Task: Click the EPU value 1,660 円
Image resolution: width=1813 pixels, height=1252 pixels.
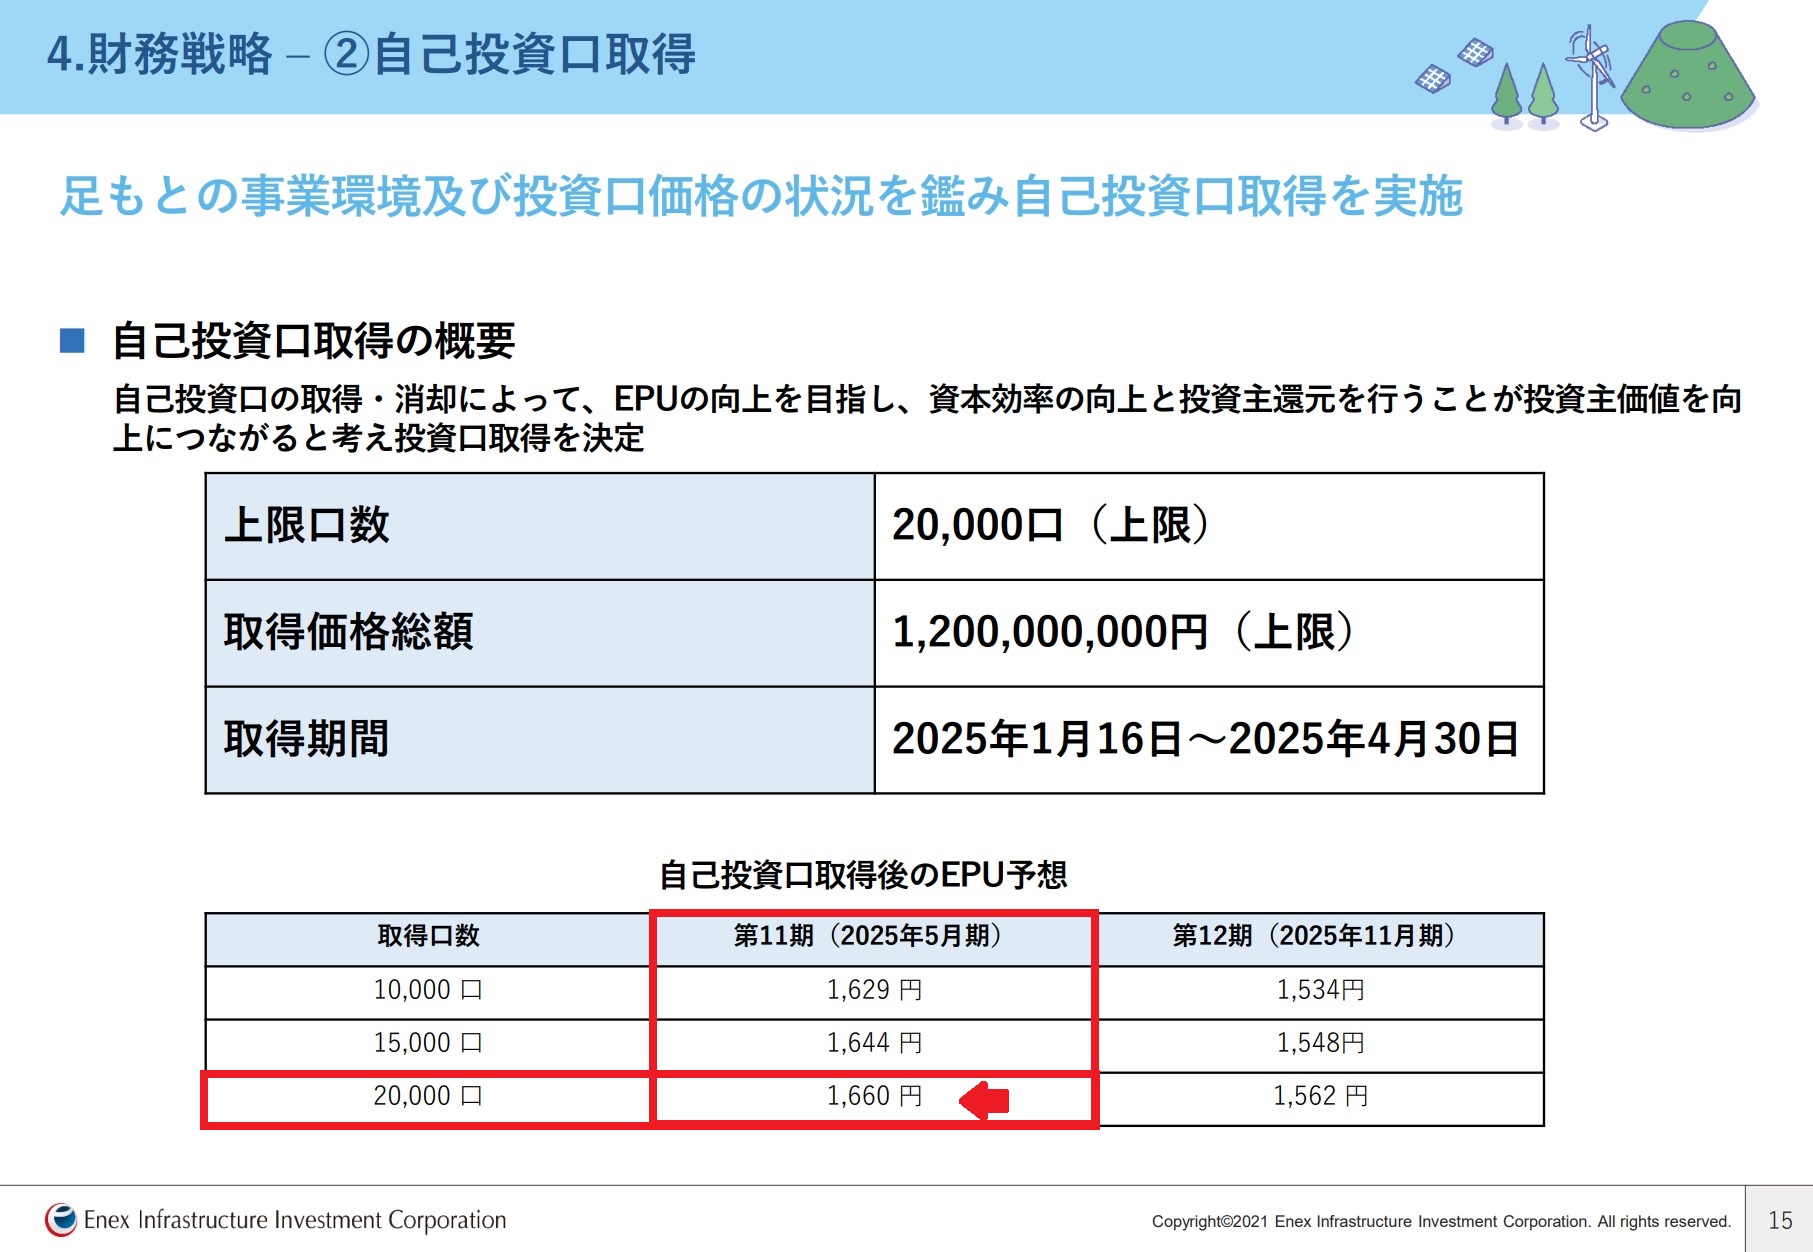Action: (x=874, y=1096)
